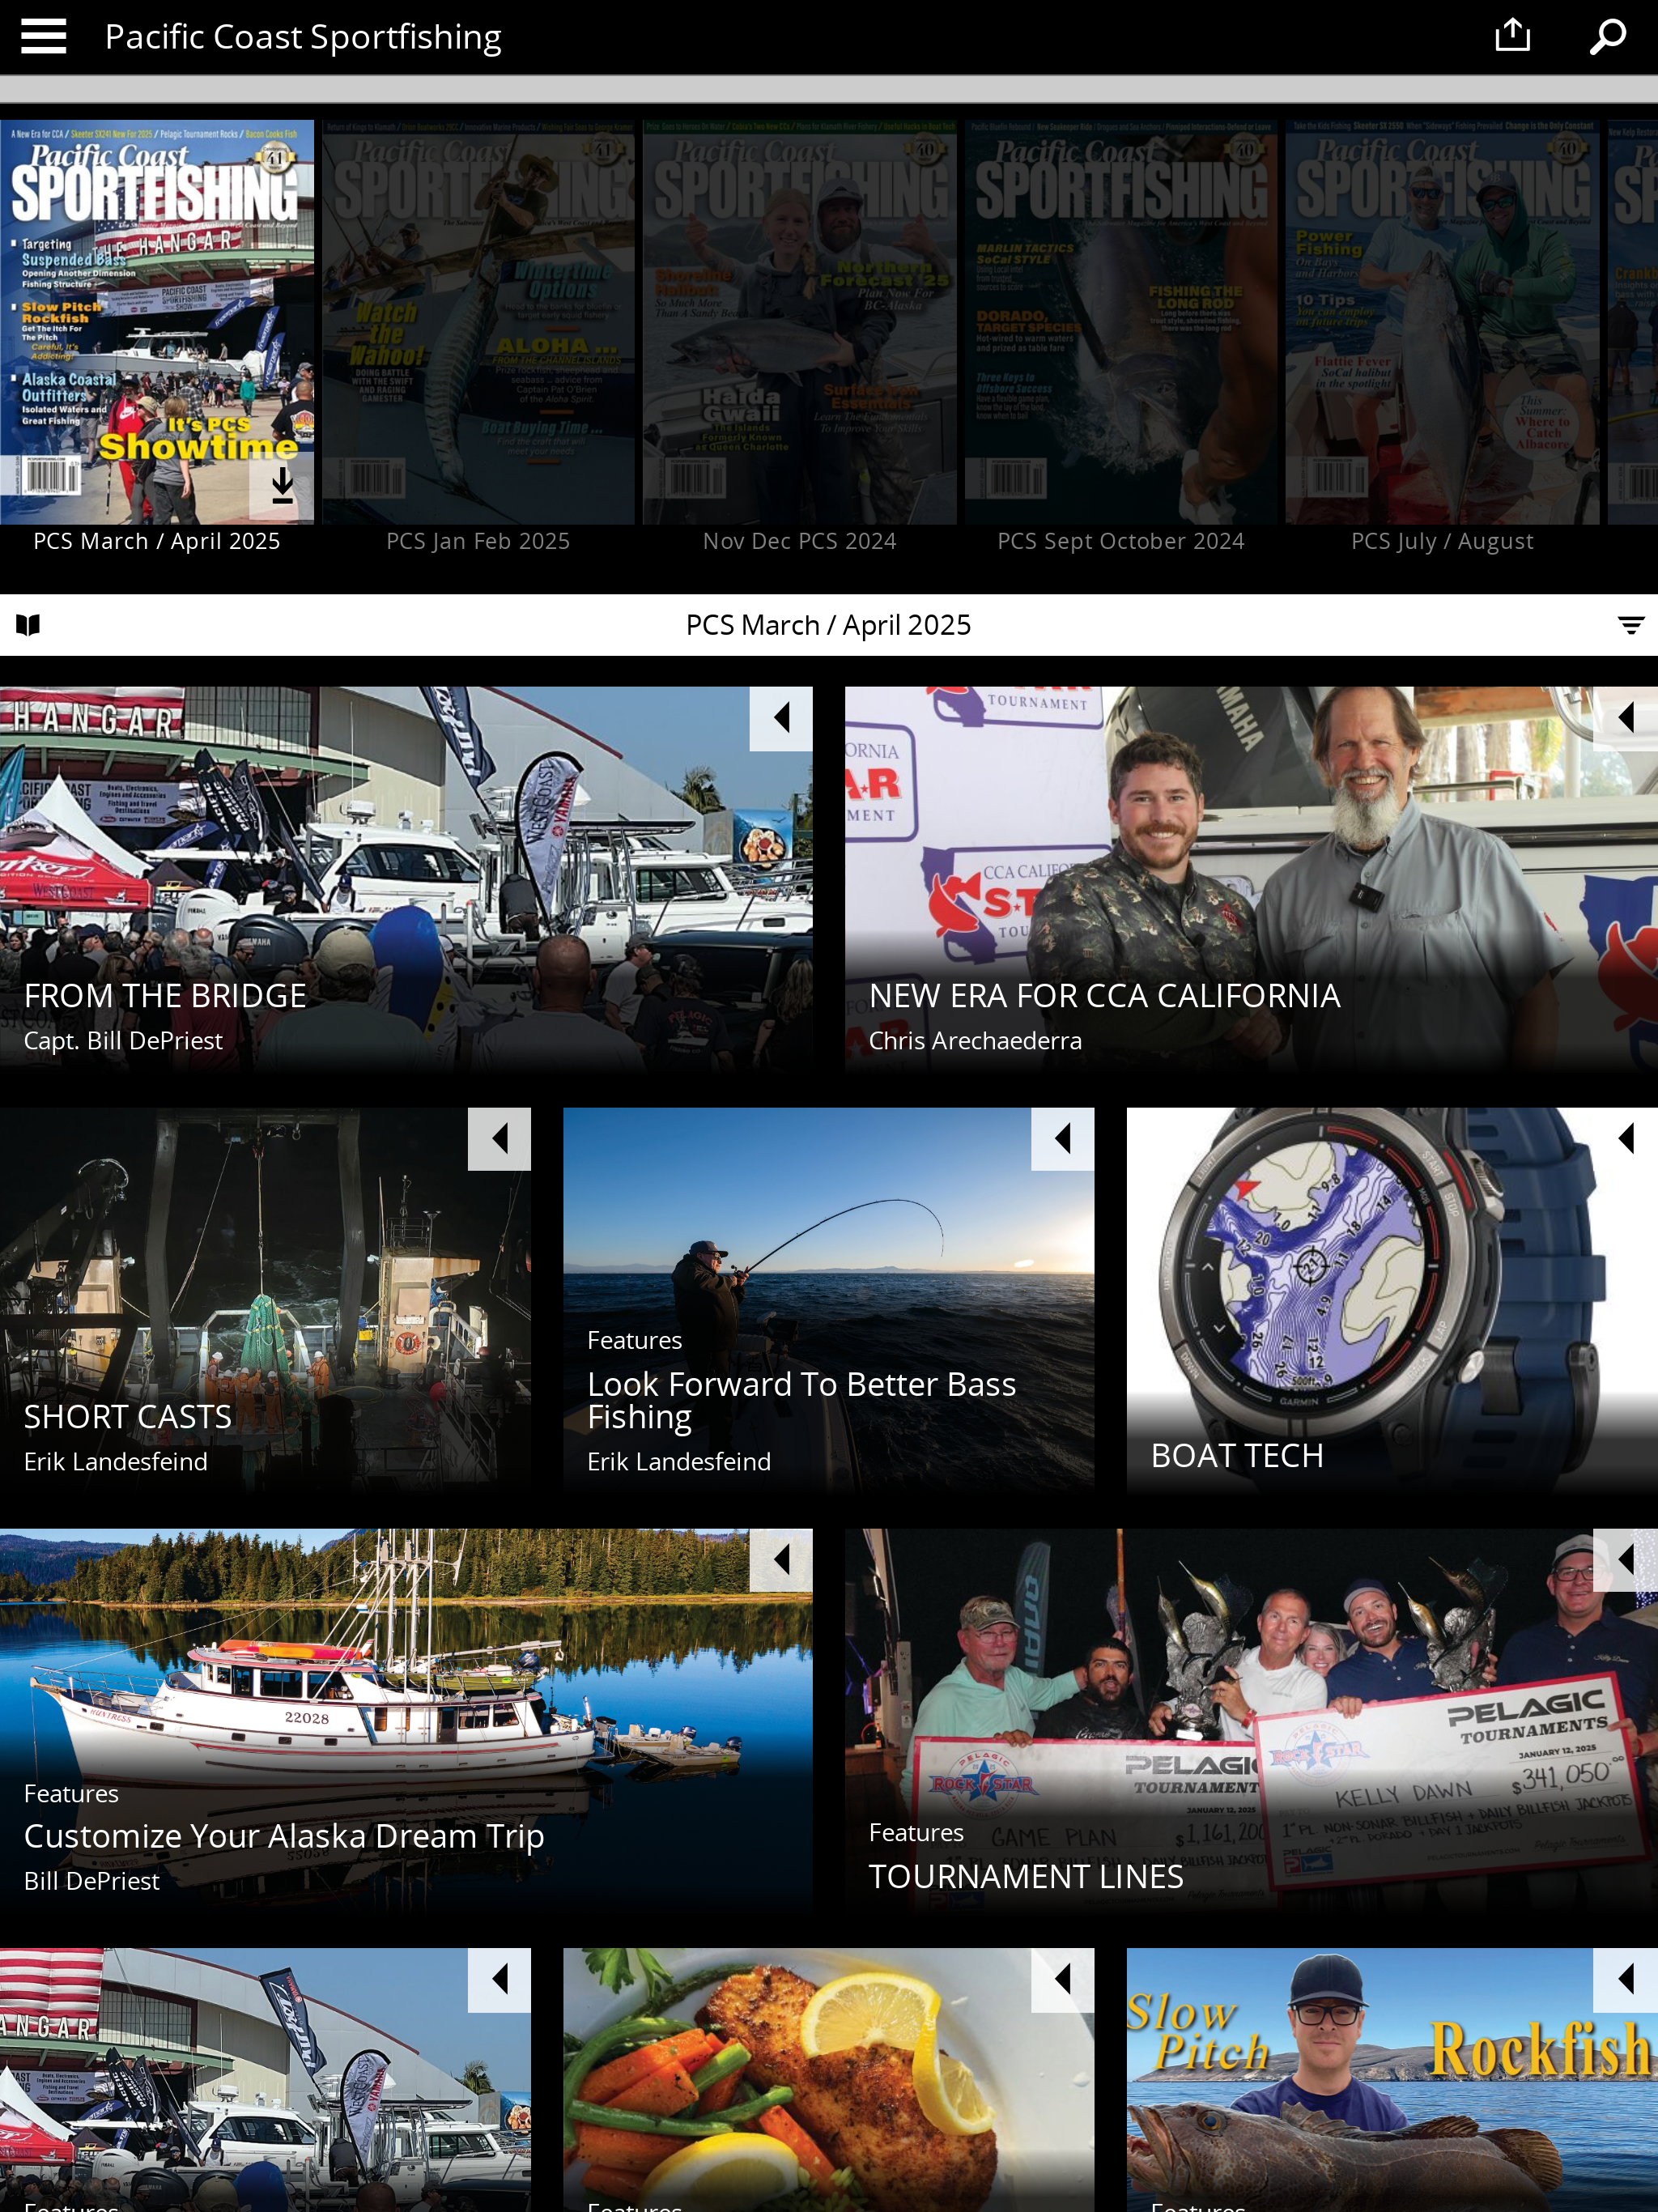Viewport: 1658px width, 2212px height.
Task: Open the filter icon in the issue header
Action: (1630, 625)
